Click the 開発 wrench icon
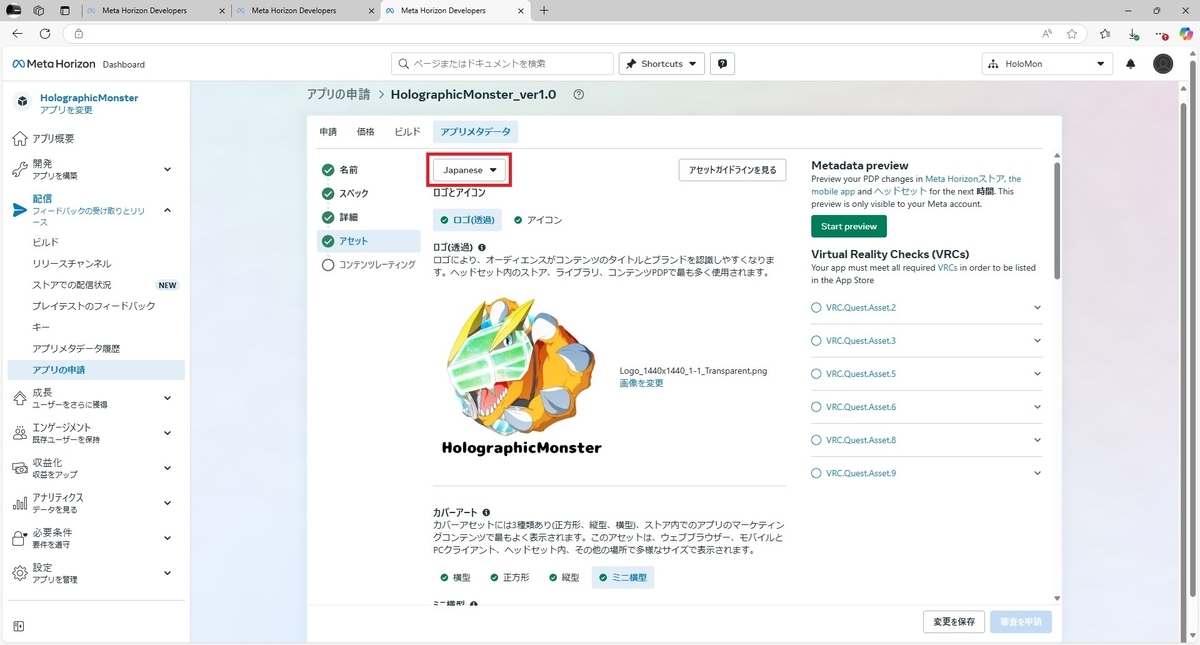This screenshot has width=1200, height=645. click(x=20, y=169)
